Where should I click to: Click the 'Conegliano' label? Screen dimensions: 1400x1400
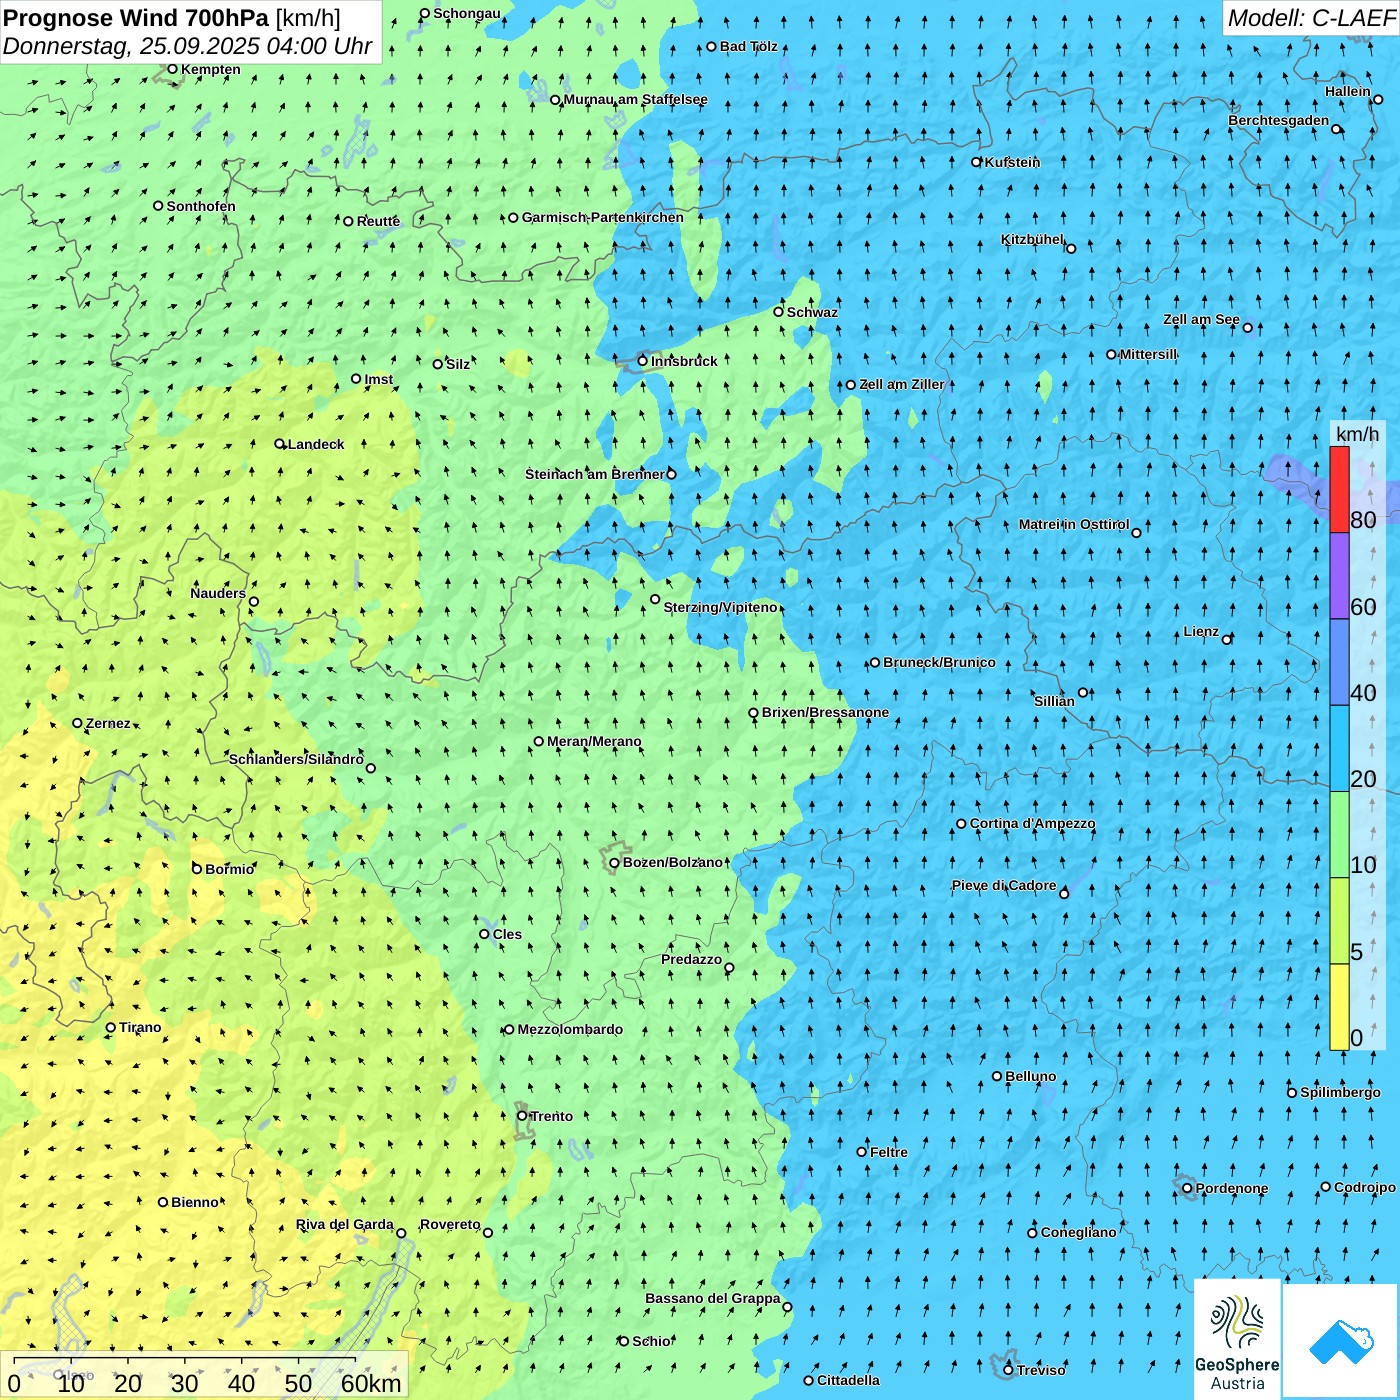point(1078,1233)
